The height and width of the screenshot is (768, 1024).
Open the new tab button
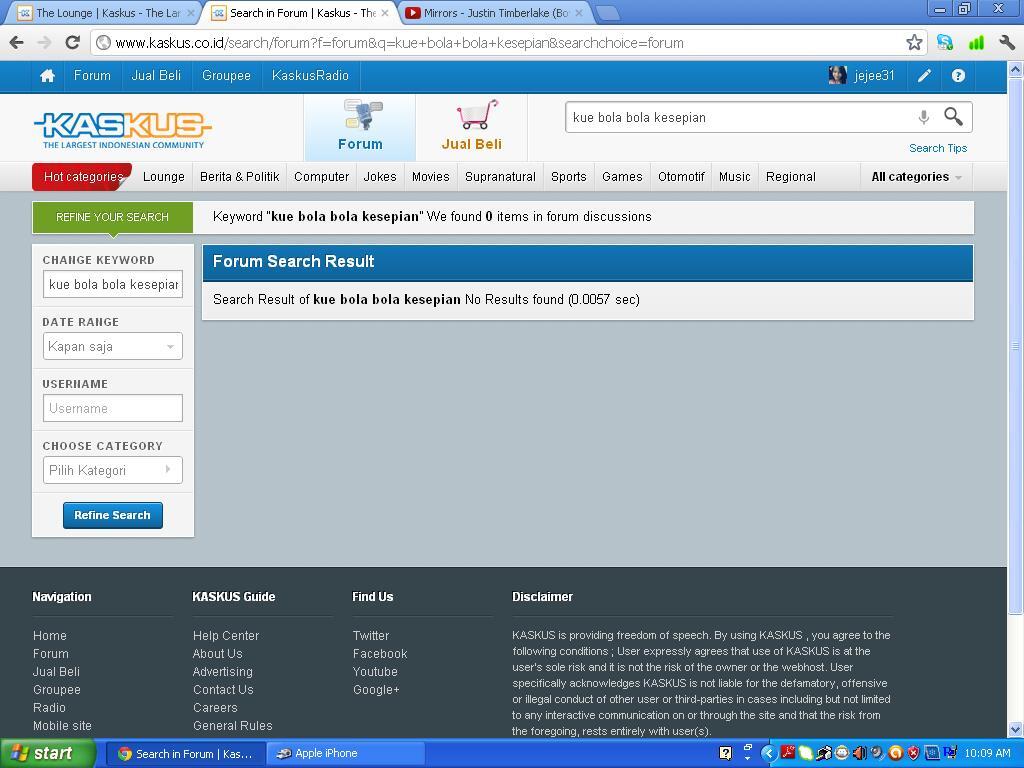(x=607, y=13)
